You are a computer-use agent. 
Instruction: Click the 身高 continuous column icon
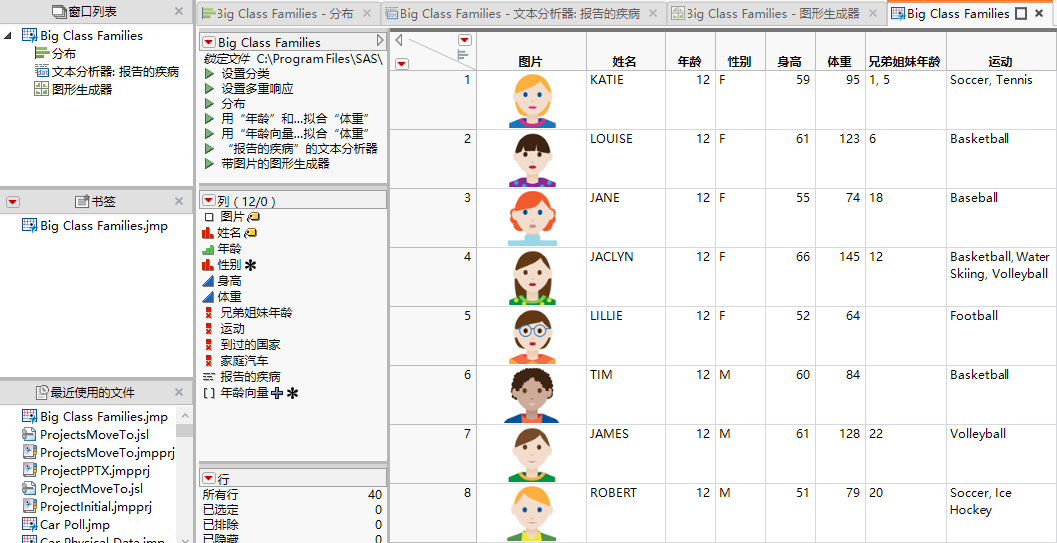click(208, 281)
